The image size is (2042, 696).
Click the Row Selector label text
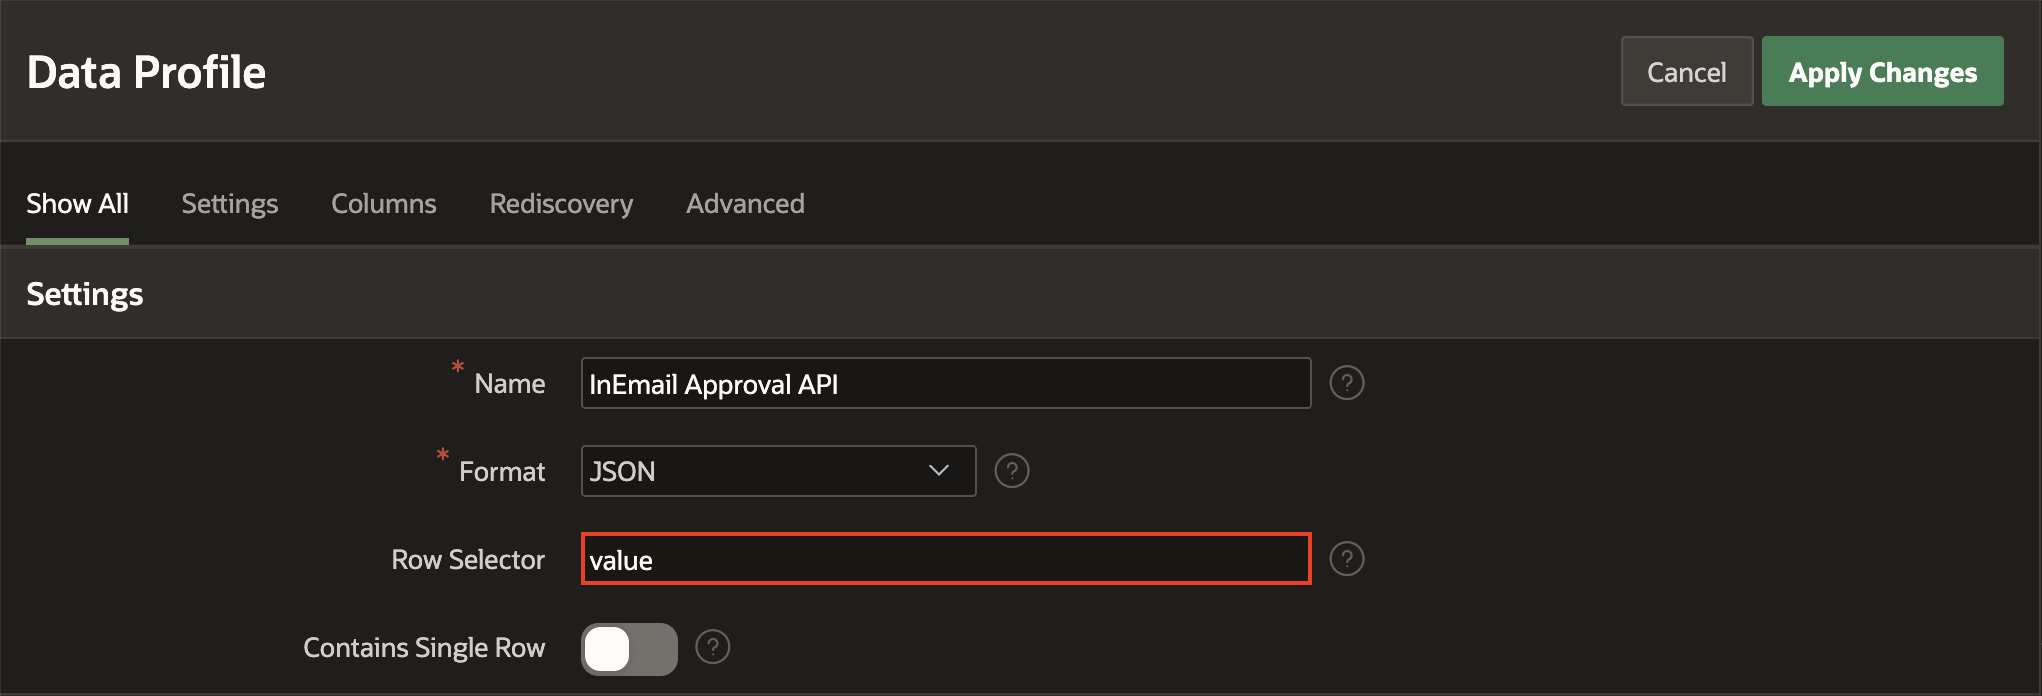(468, 560)
